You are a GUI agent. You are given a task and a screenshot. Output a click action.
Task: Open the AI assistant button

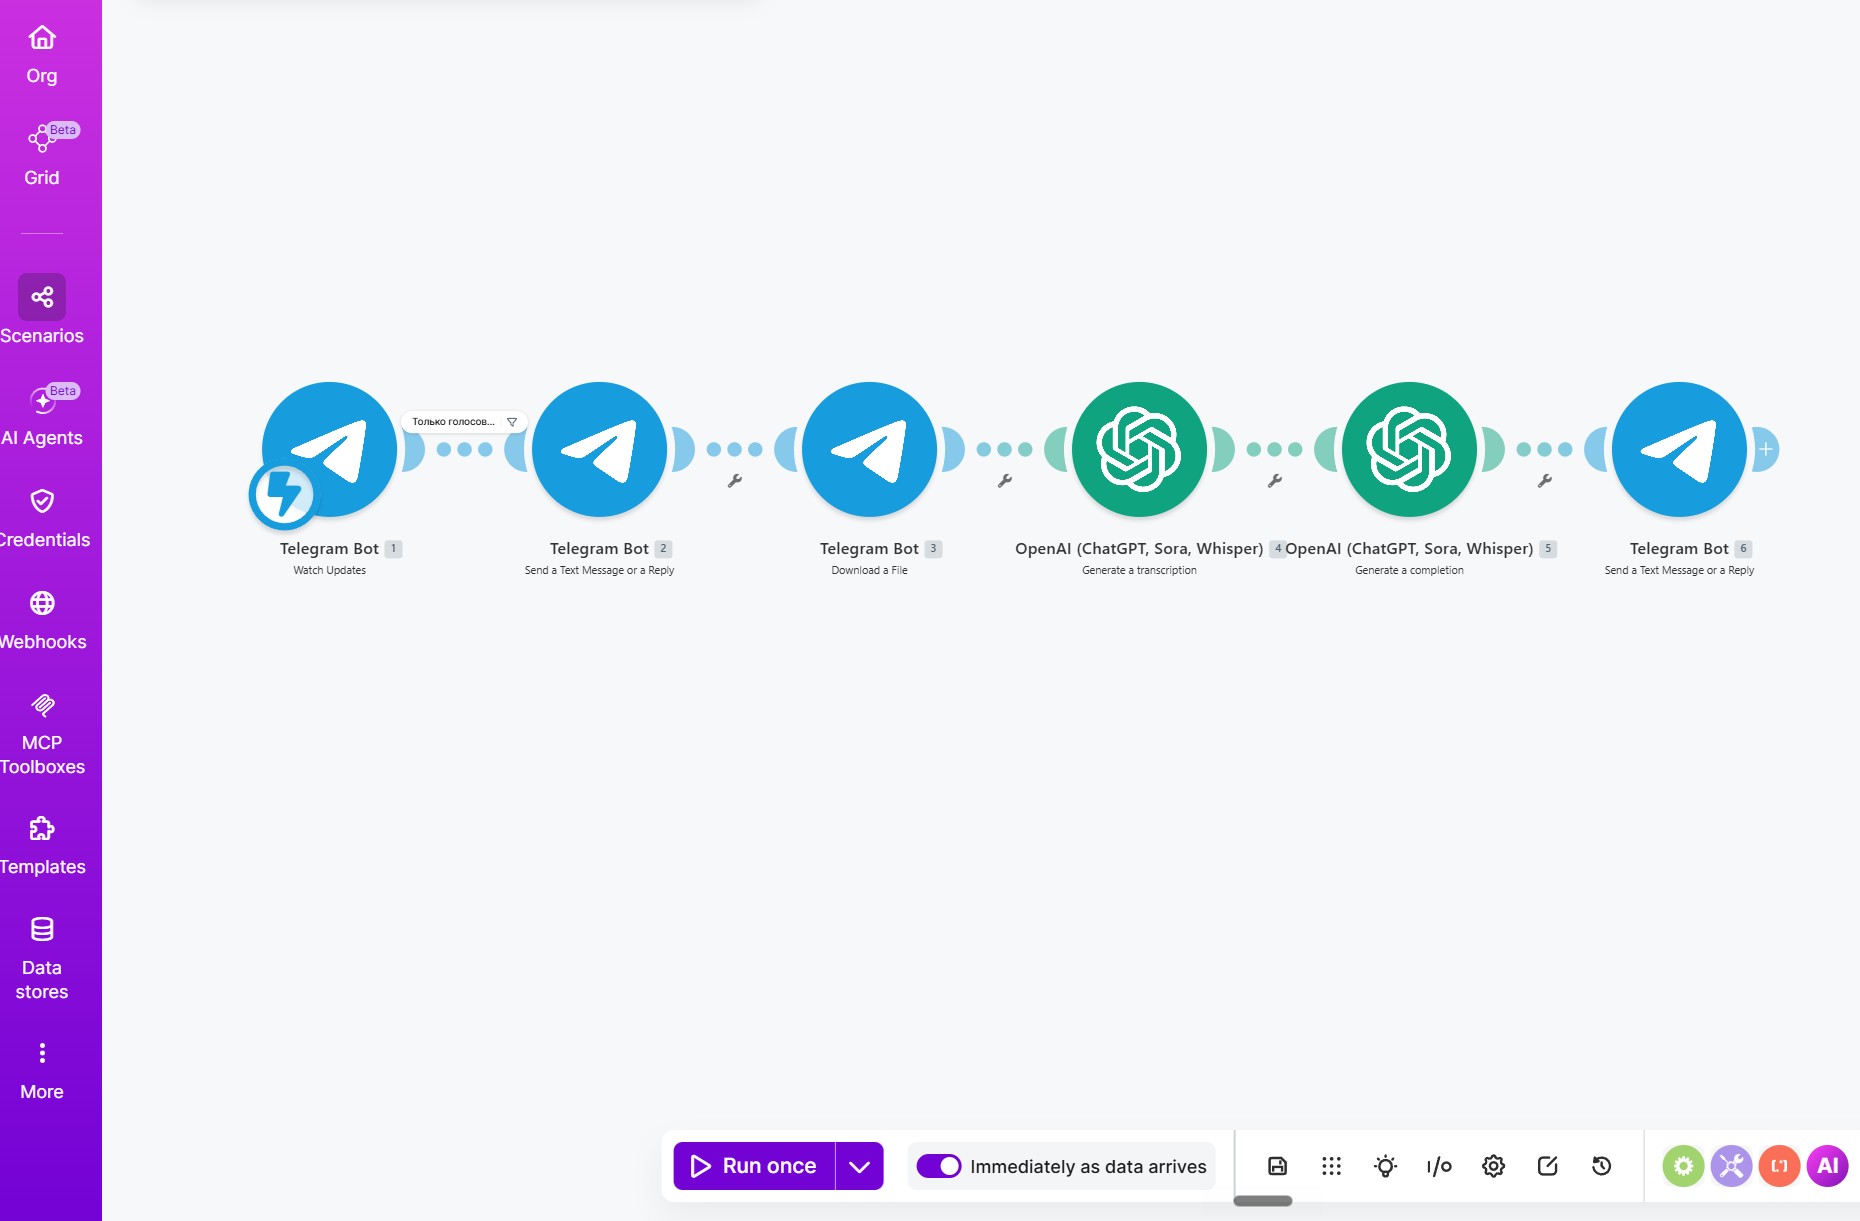1827,1166
